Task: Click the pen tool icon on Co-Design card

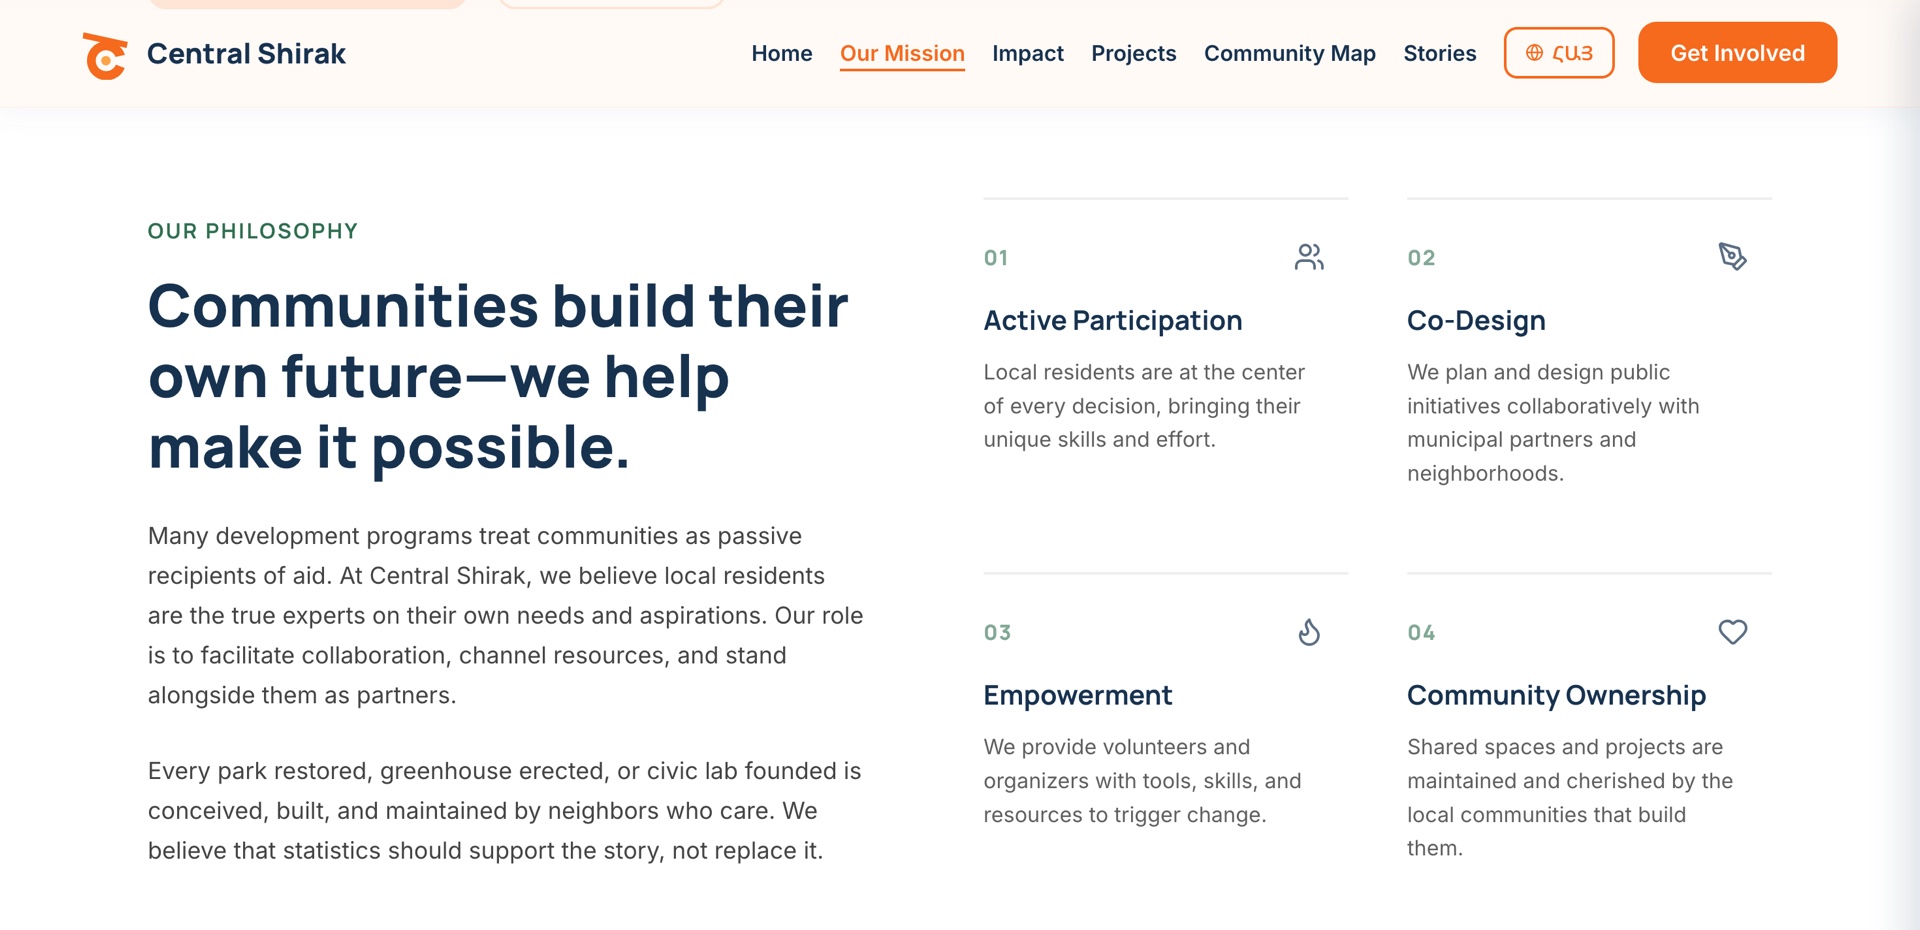Action: tap(1733, 257)
